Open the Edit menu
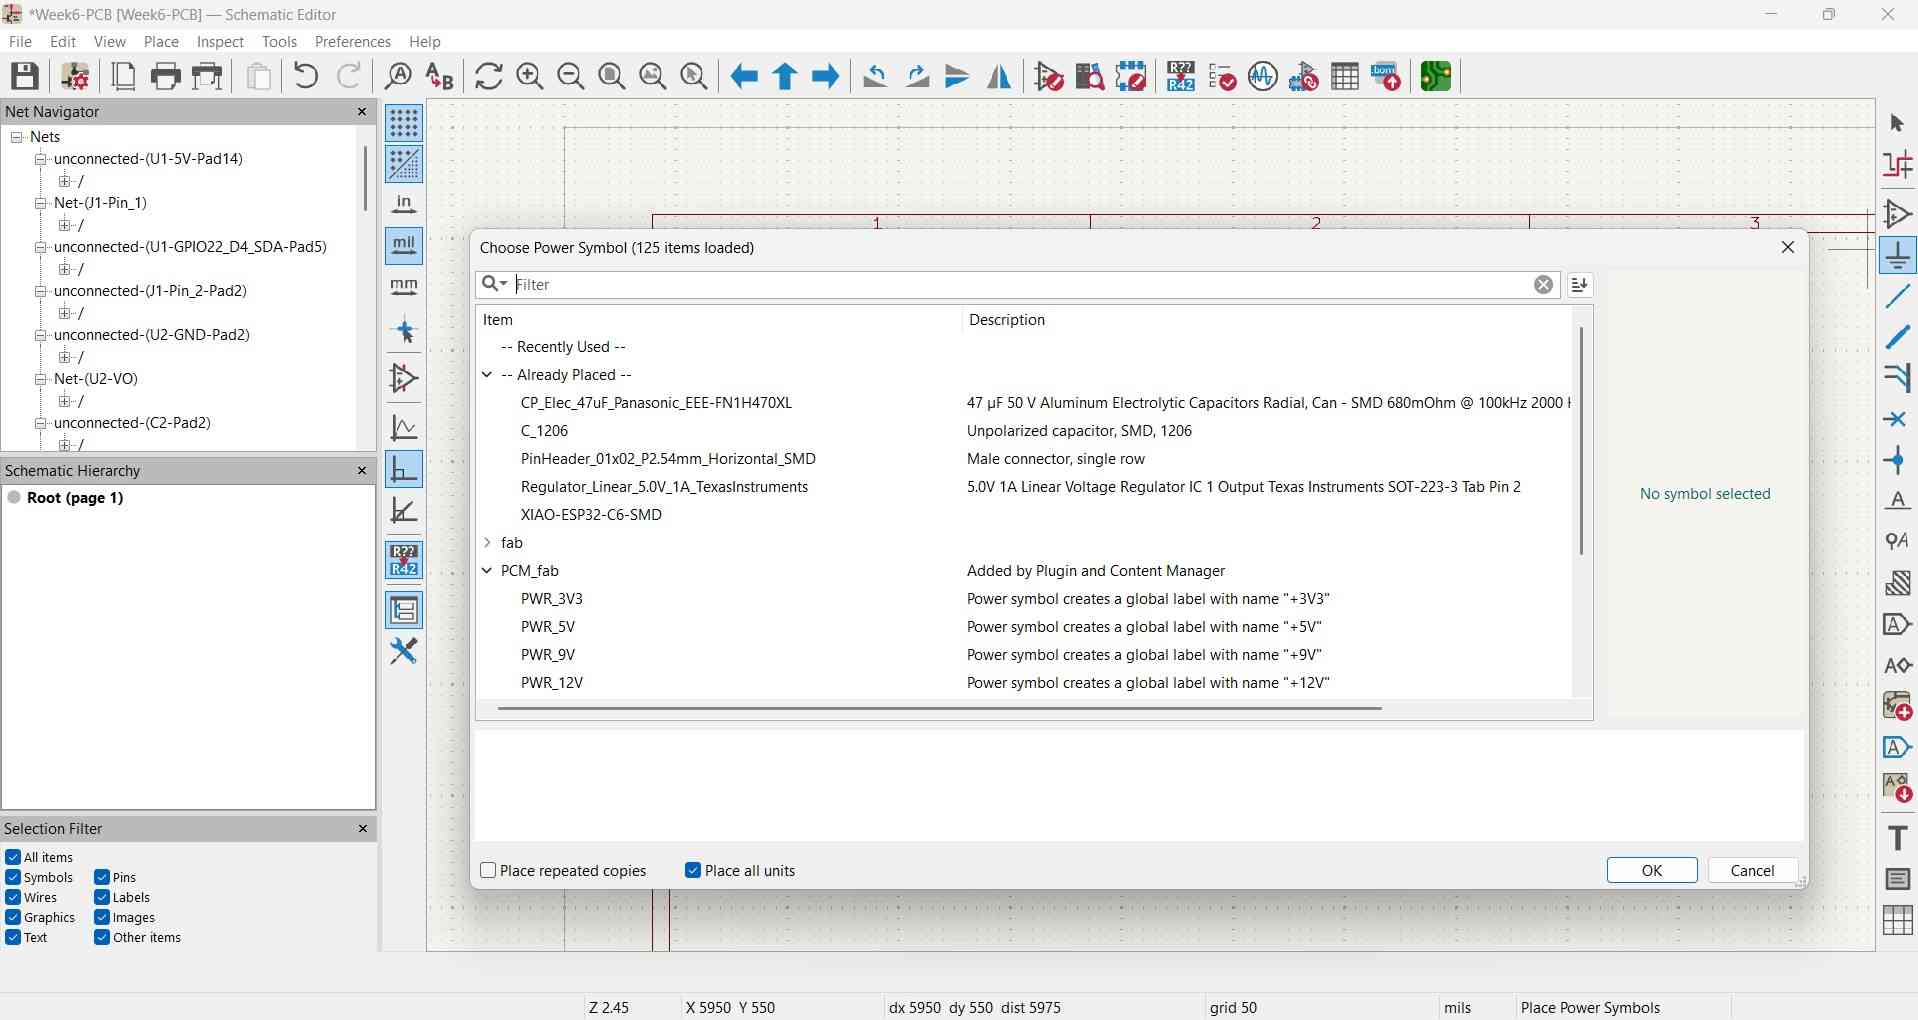Screen dimensions: 1918x1020 [x=63, y=42]
